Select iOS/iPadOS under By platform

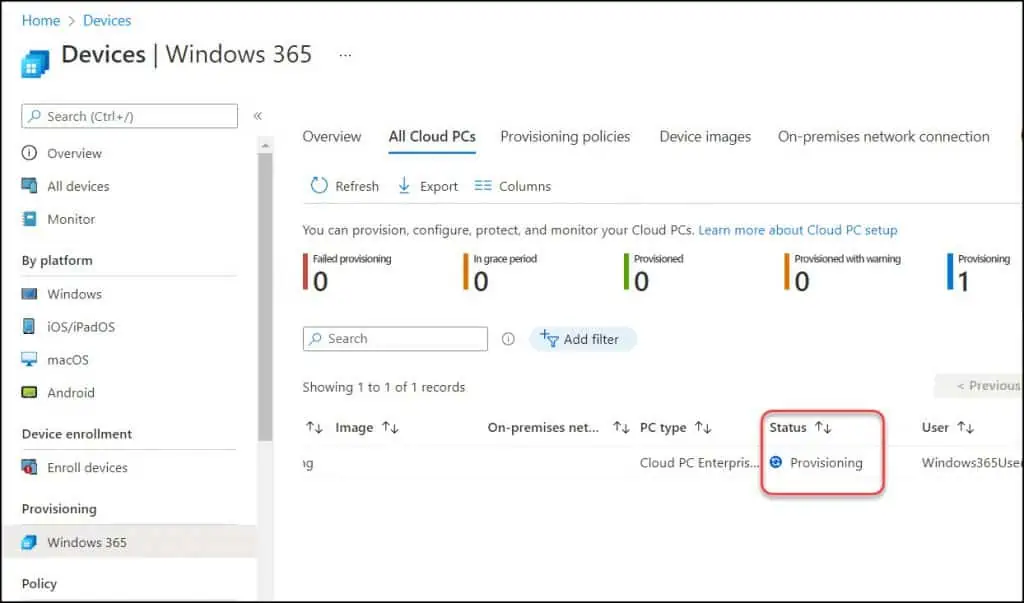click(x=81, y=327)
